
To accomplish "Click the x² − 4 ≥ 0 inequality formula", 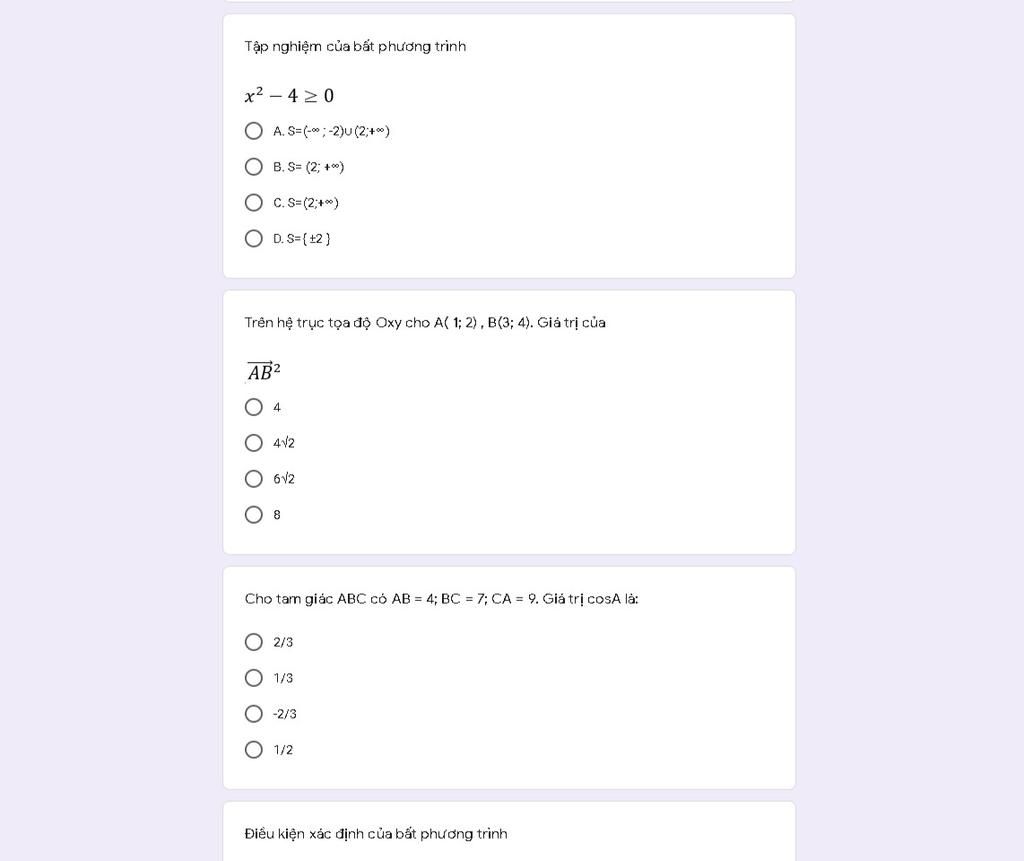I will [289, 95].
